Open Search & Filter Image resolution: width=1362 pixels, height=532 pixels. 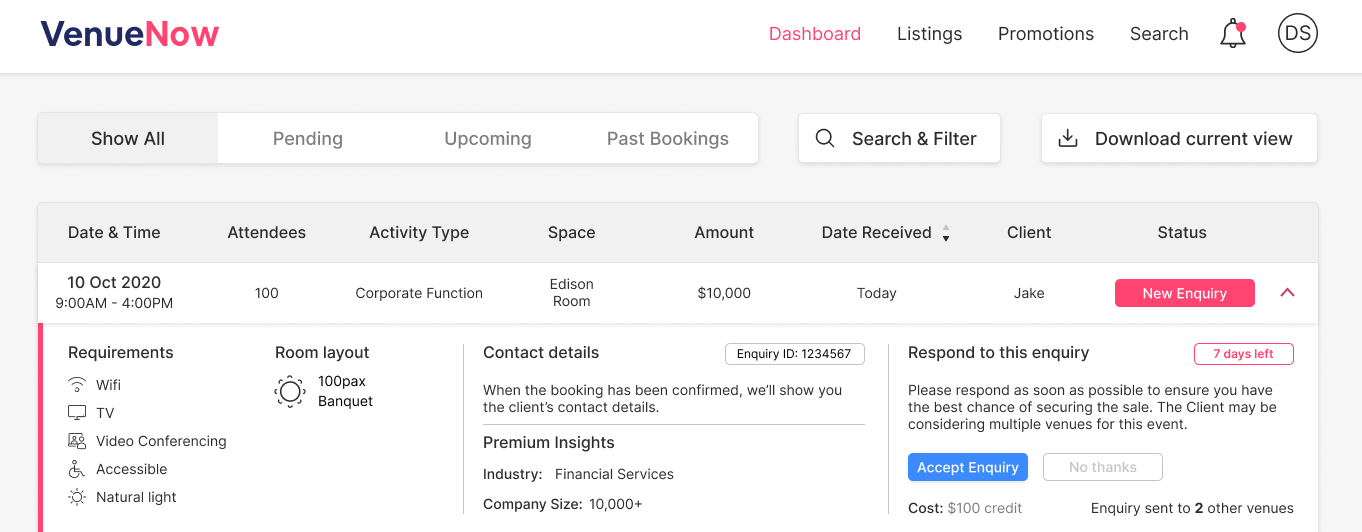tap(899, 139)
